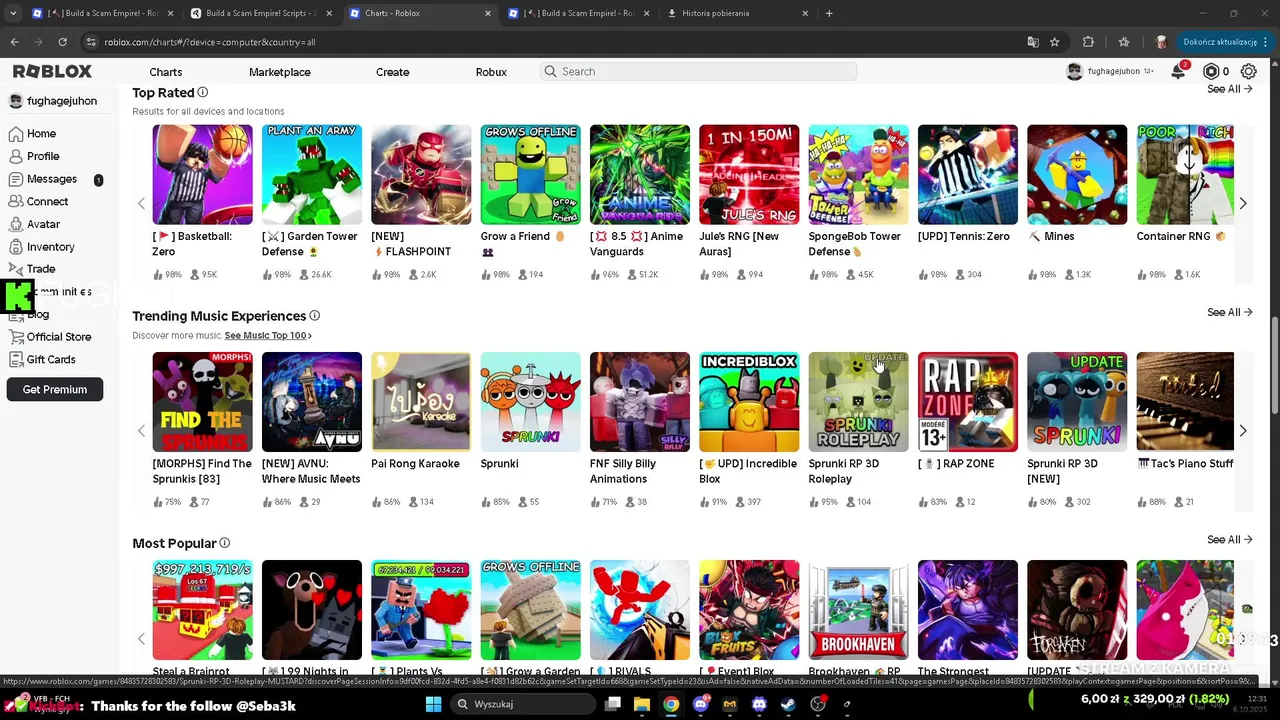Screen dimensions: 1280x720
Task: Open the Brookhaven game thumbnail
Action: click(858, 610)
